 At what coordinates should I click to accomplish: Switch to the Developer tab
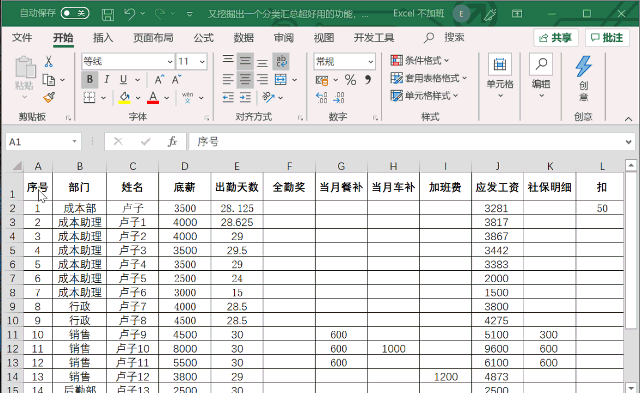374,38
